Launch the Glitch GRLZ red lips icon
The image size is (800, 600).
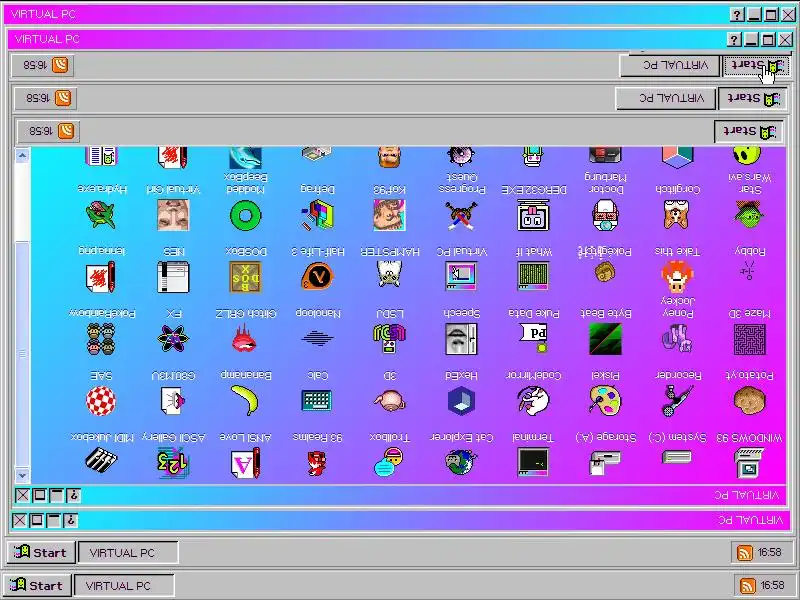pos(245,338)
